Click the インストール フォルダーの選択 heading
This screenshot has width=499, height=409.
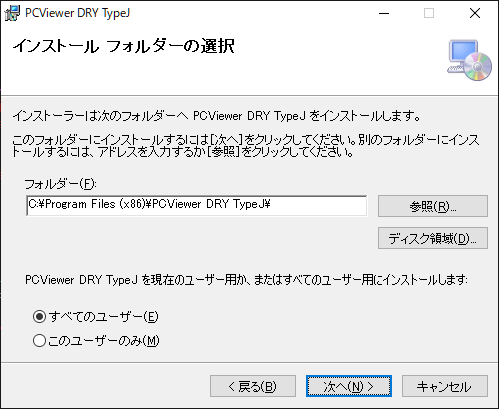(x=124, y=46)
